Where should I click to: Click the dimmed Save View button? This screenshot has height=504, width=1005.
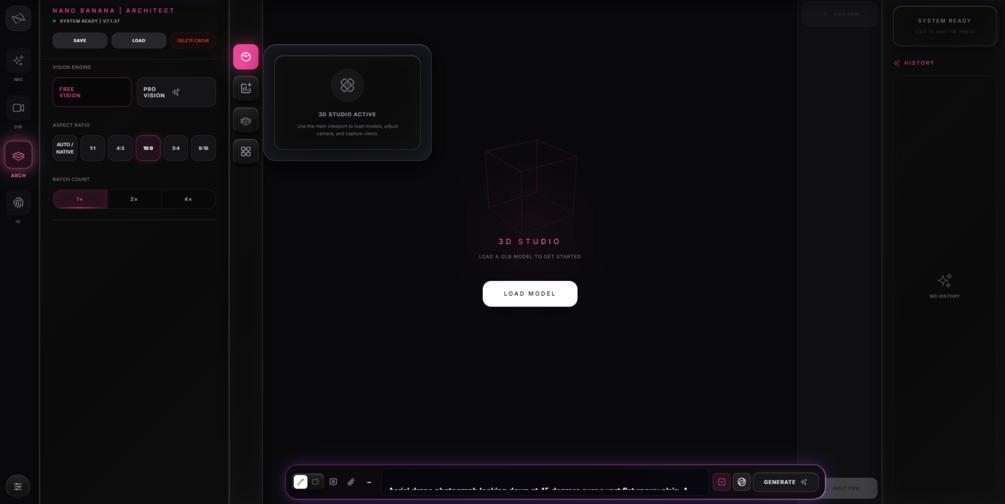click(840, 14)
